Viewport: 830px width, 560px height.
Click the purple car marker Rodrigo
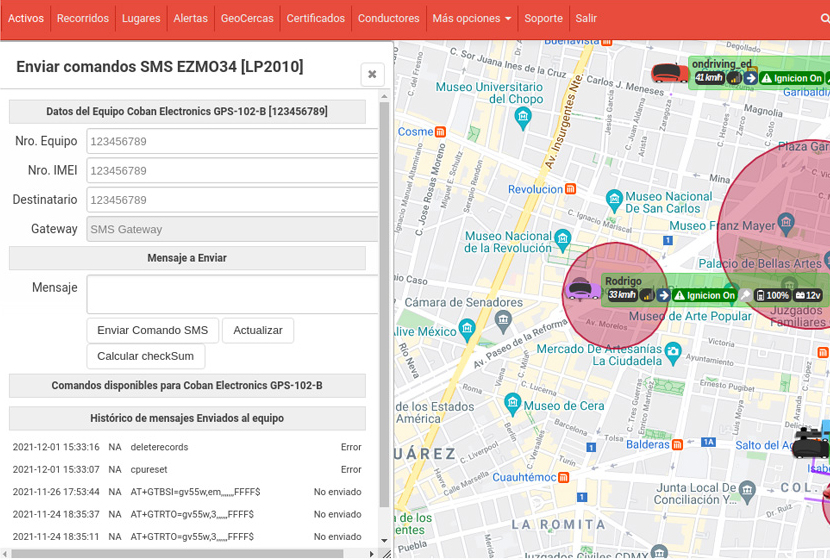[x=582, y=290]
